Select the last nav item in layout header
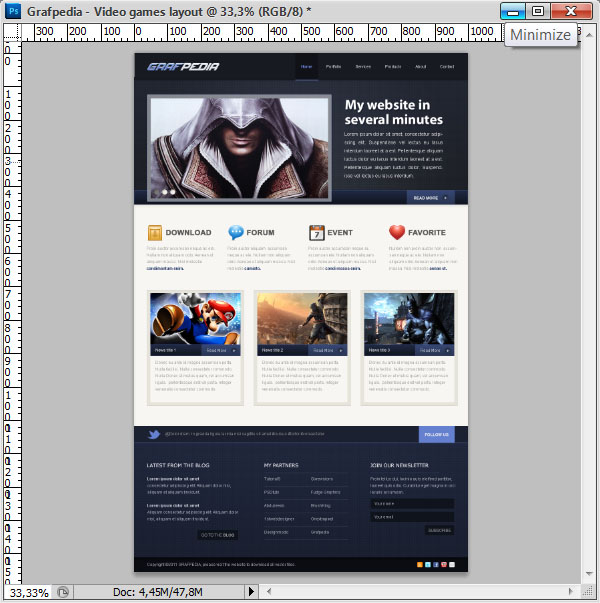Screen dimensions: 600x603 click(x=447, y=67)
